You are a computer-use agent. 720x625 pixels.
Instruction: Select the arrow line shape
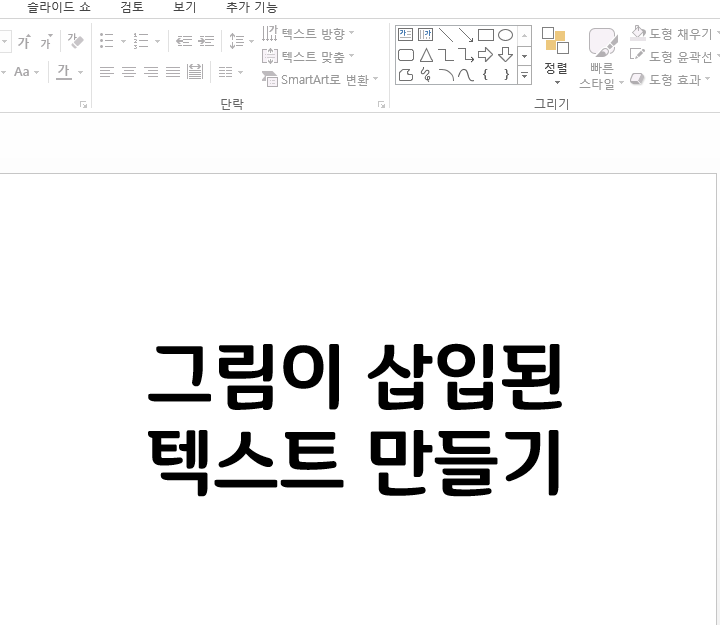click(466, 35)
